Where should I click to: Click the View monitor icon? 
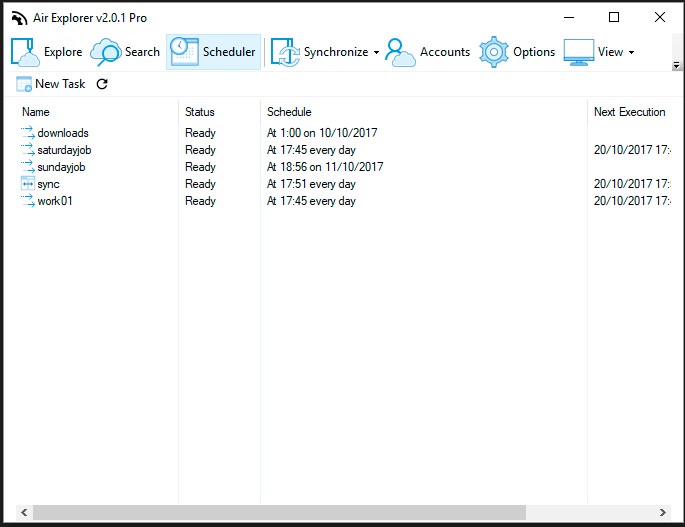[x=579, y=52]
